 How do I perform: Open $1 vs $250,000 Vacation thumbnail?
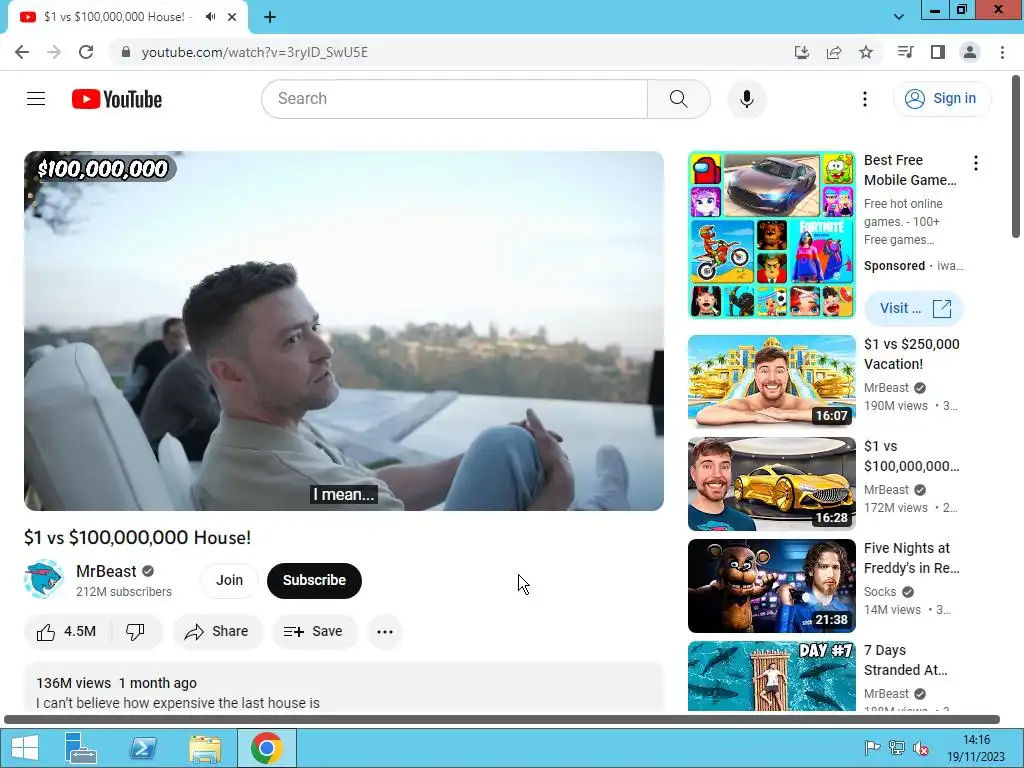tap(771, 381)
